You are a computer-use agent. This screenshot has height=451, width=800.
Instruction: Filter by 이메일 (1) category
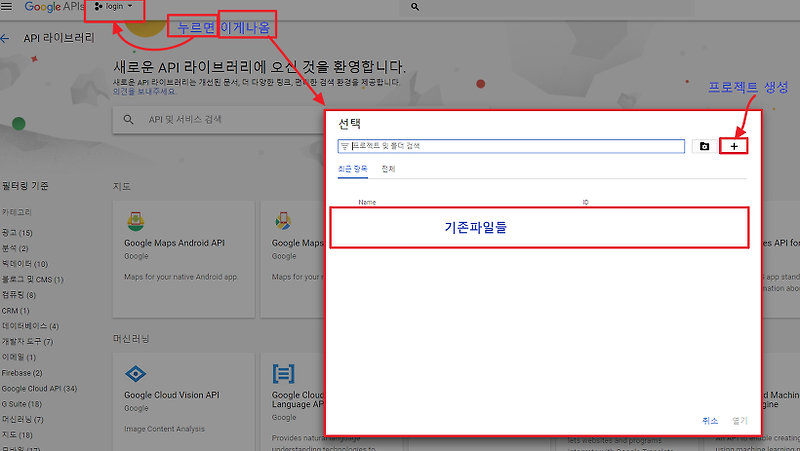(18, 357)
